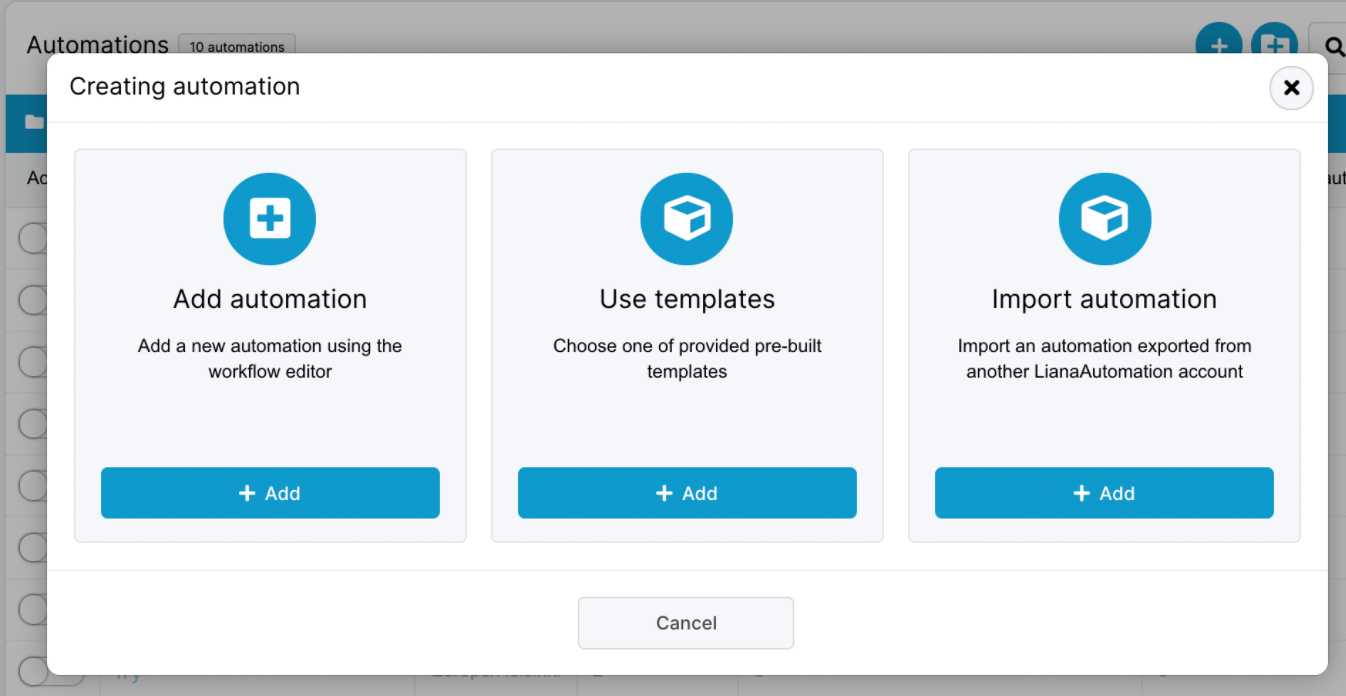Click the search magnifier icon at top right
The width and height of the screenshot is (1346, 696).
[x=1332, y=46]
